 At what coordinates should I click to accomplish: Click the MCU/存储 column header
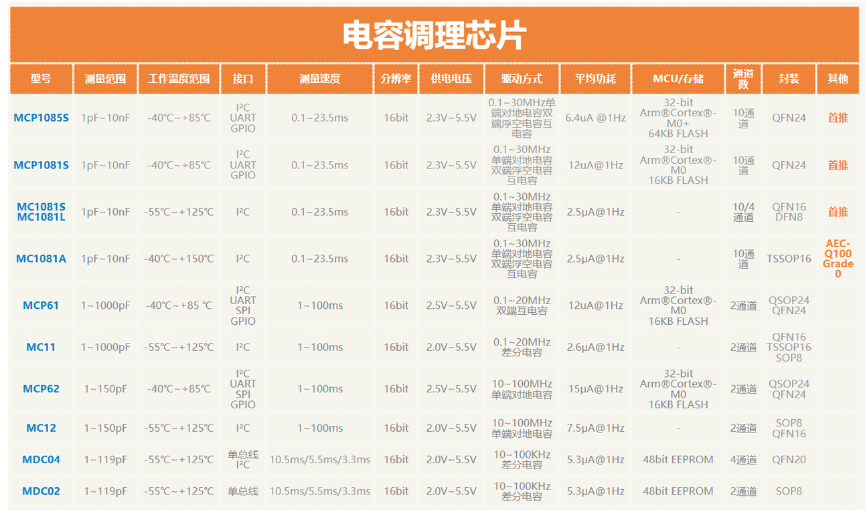[x=678, y=79]
